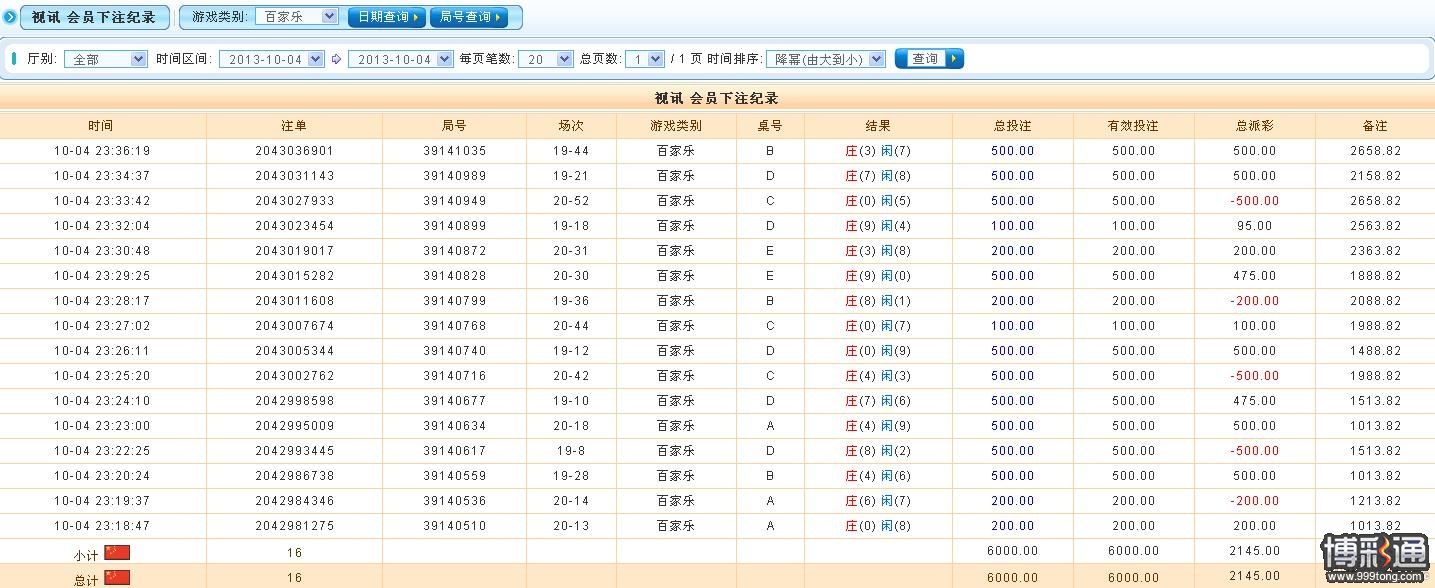Click remark balance 1888.82
The image size is (1435, 588).
click(1375, 276)
